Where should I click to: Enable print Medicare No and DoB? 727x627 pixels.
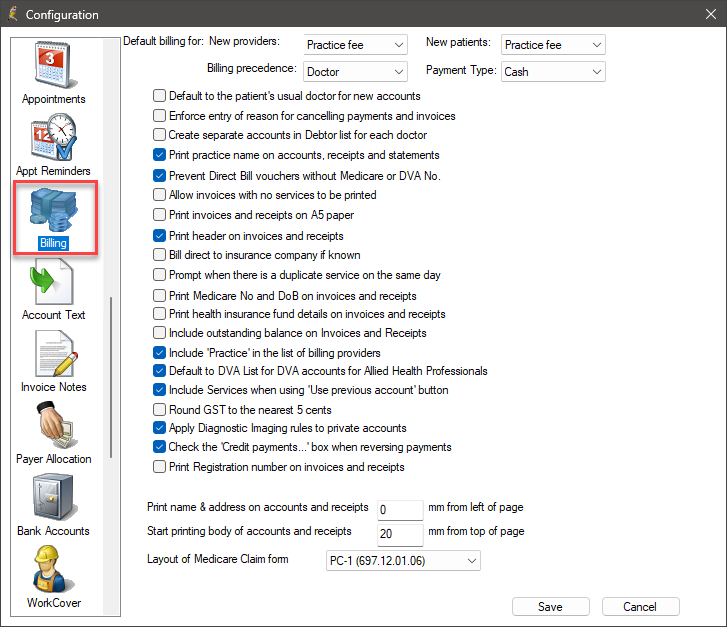tap(159, 295)
